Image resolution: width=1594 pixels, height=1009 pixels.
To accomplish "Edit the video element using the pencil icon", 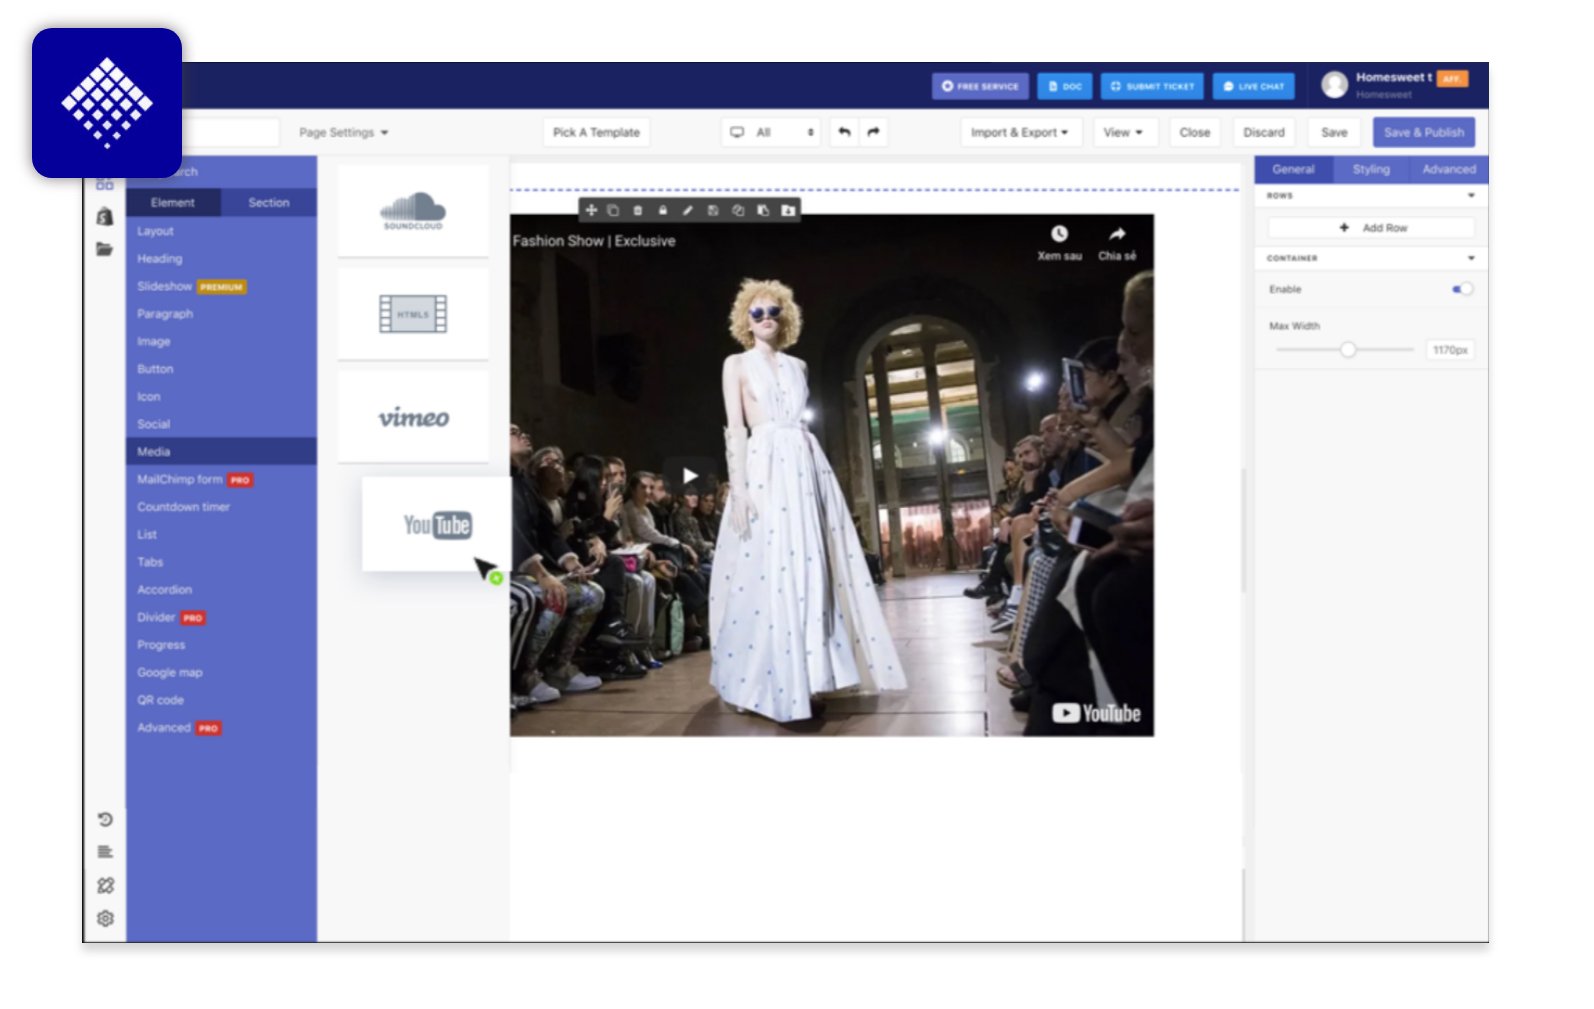I will pos(687,210).
